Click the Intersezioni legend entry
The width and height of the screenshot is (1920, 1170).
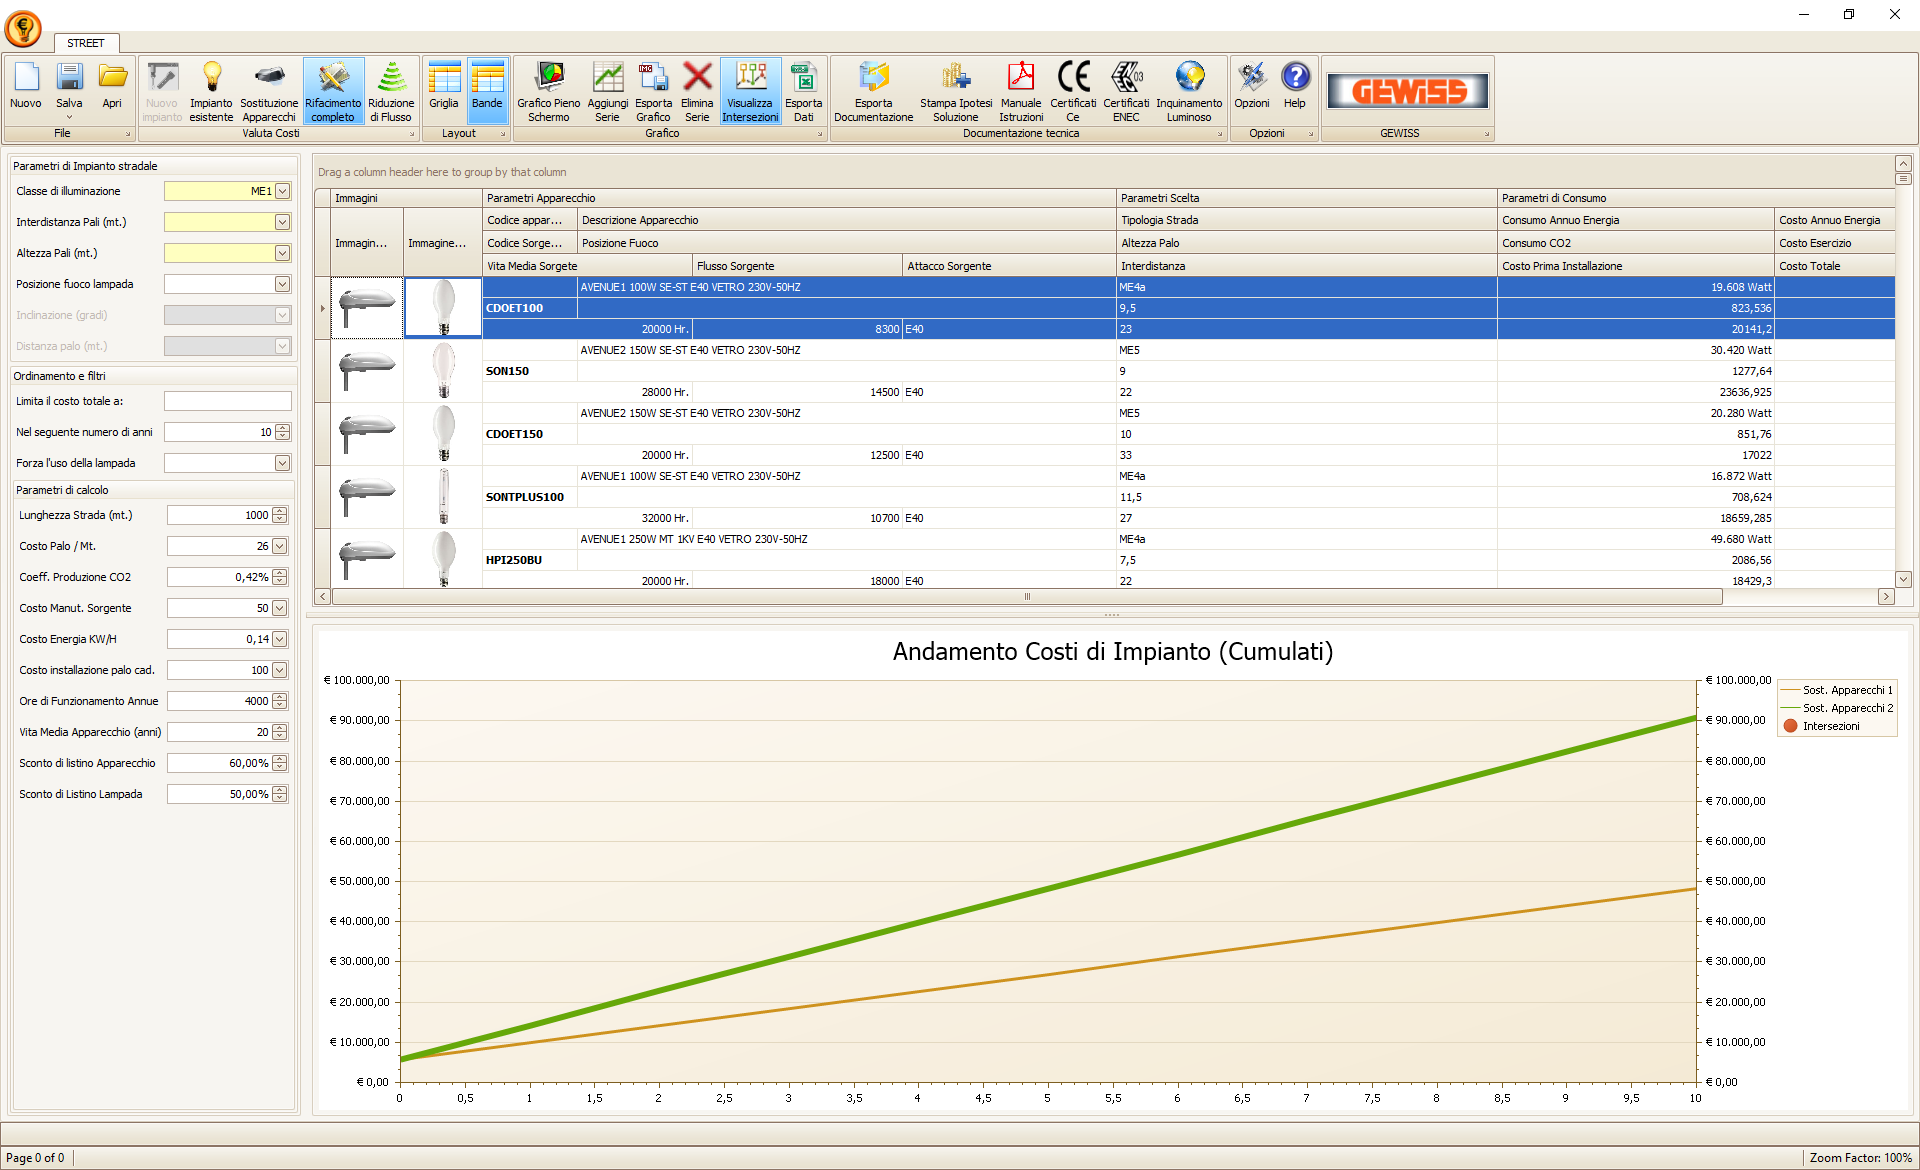pyautogui.click(x=1821, y=726)
